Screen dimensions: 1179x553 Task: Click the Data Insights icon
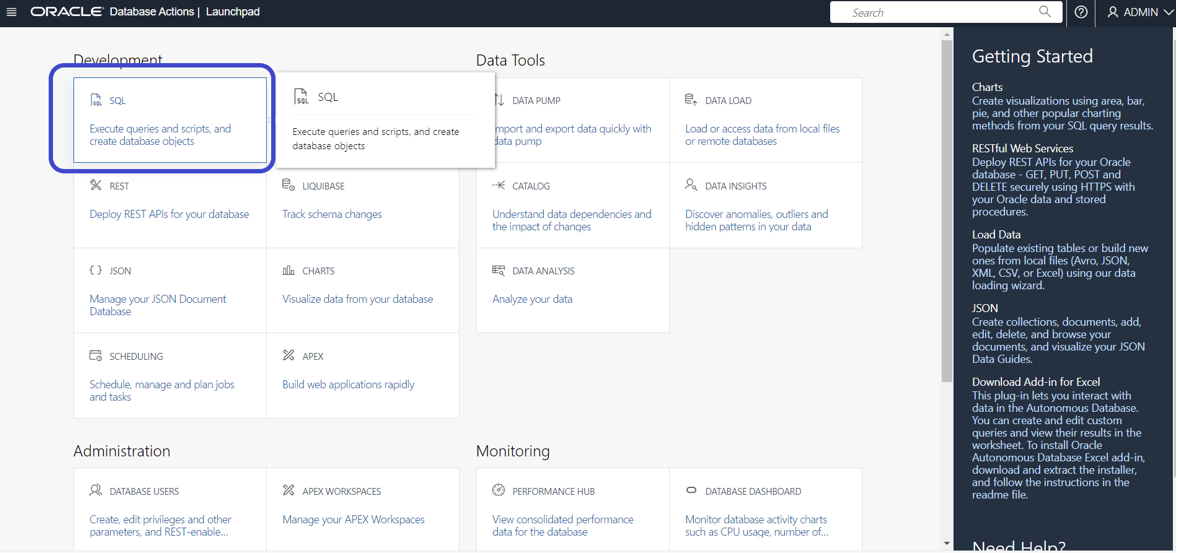point(691,185)
